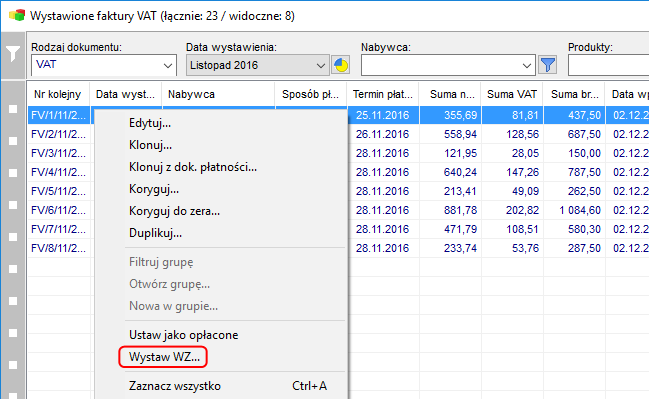This screenshot has height=399, width=649.
Task: Choose Wystaw WZ... from context menu
Action: tap(164, 357)
